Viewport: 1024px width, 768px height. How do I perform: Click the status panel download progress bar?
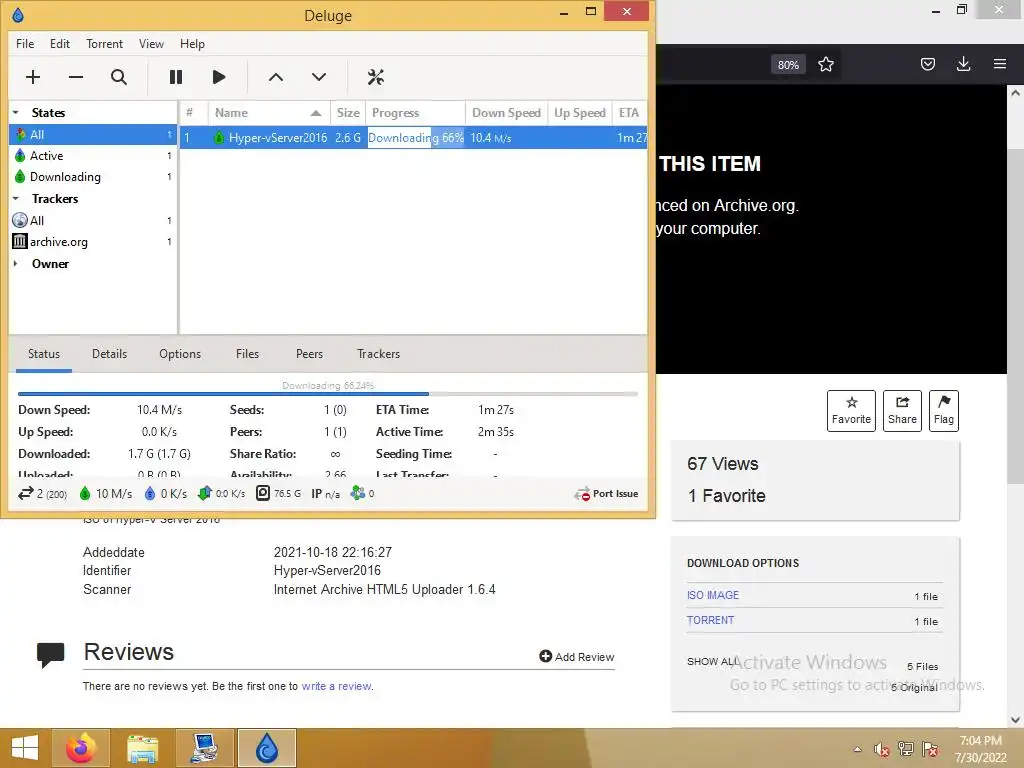click(328, 393)
